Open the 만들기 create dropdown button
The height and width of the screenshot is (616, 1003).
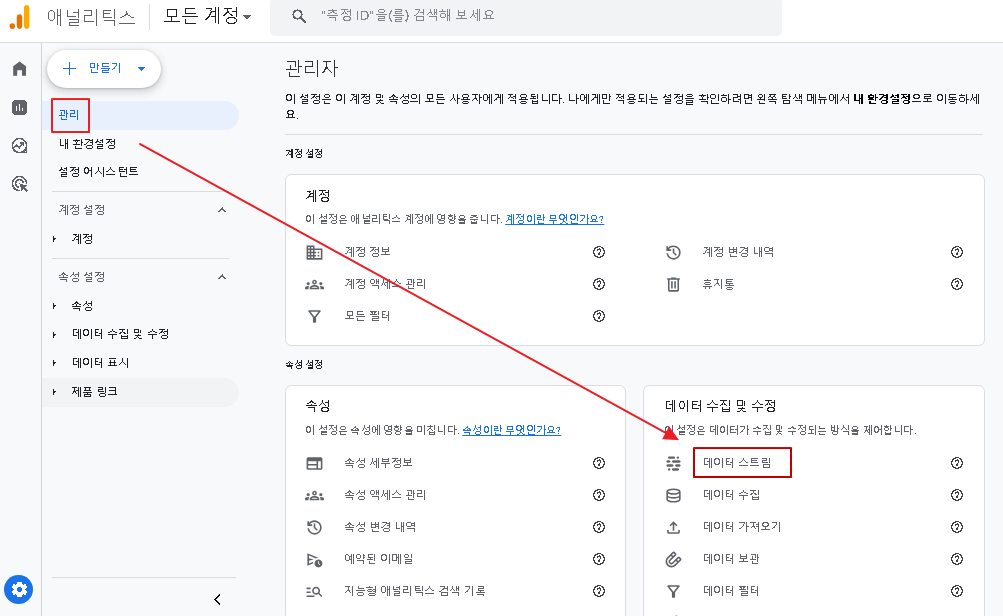(x=104, y=68)
